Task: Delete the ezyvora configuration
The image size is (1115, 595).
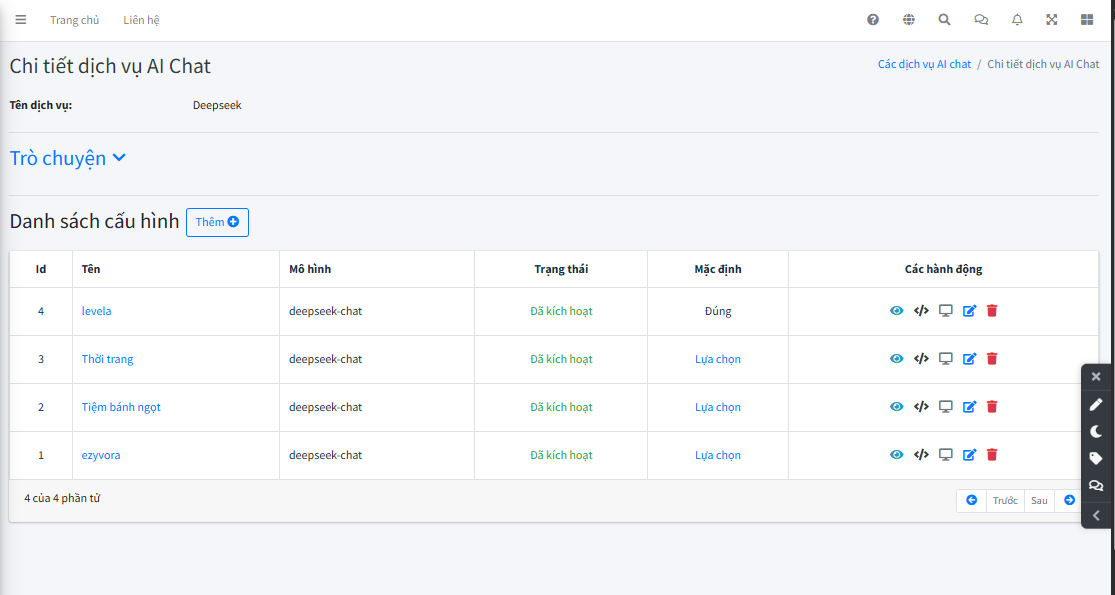Action: (x=993, y=455)
